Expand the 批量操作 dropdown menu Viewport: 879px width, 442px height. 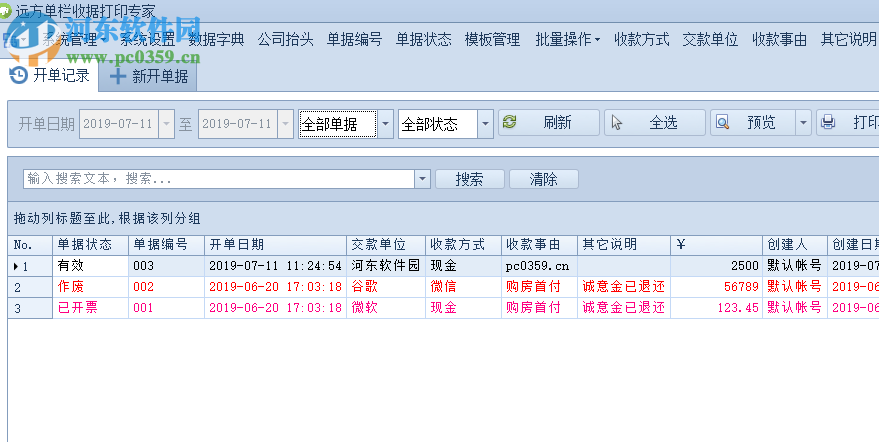tap(567, 39)
